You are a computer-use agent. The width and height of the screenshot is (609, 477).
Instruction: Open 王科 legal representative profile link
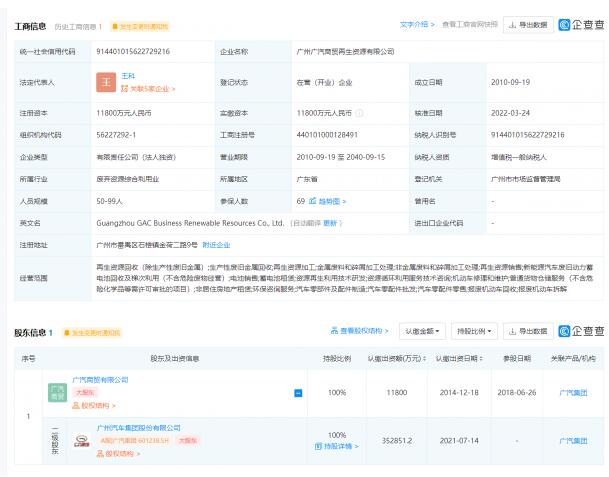(128, 76)
